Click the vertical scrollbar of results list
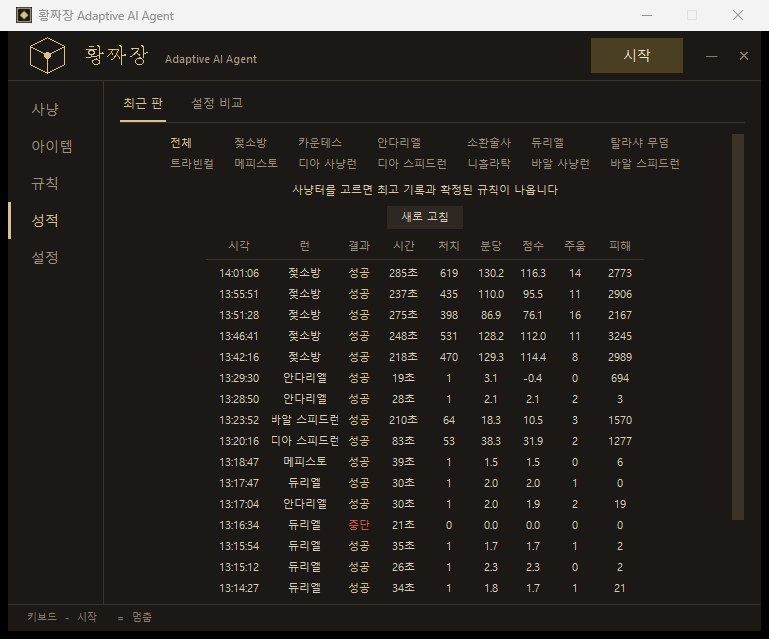 (x=738, y=327)
